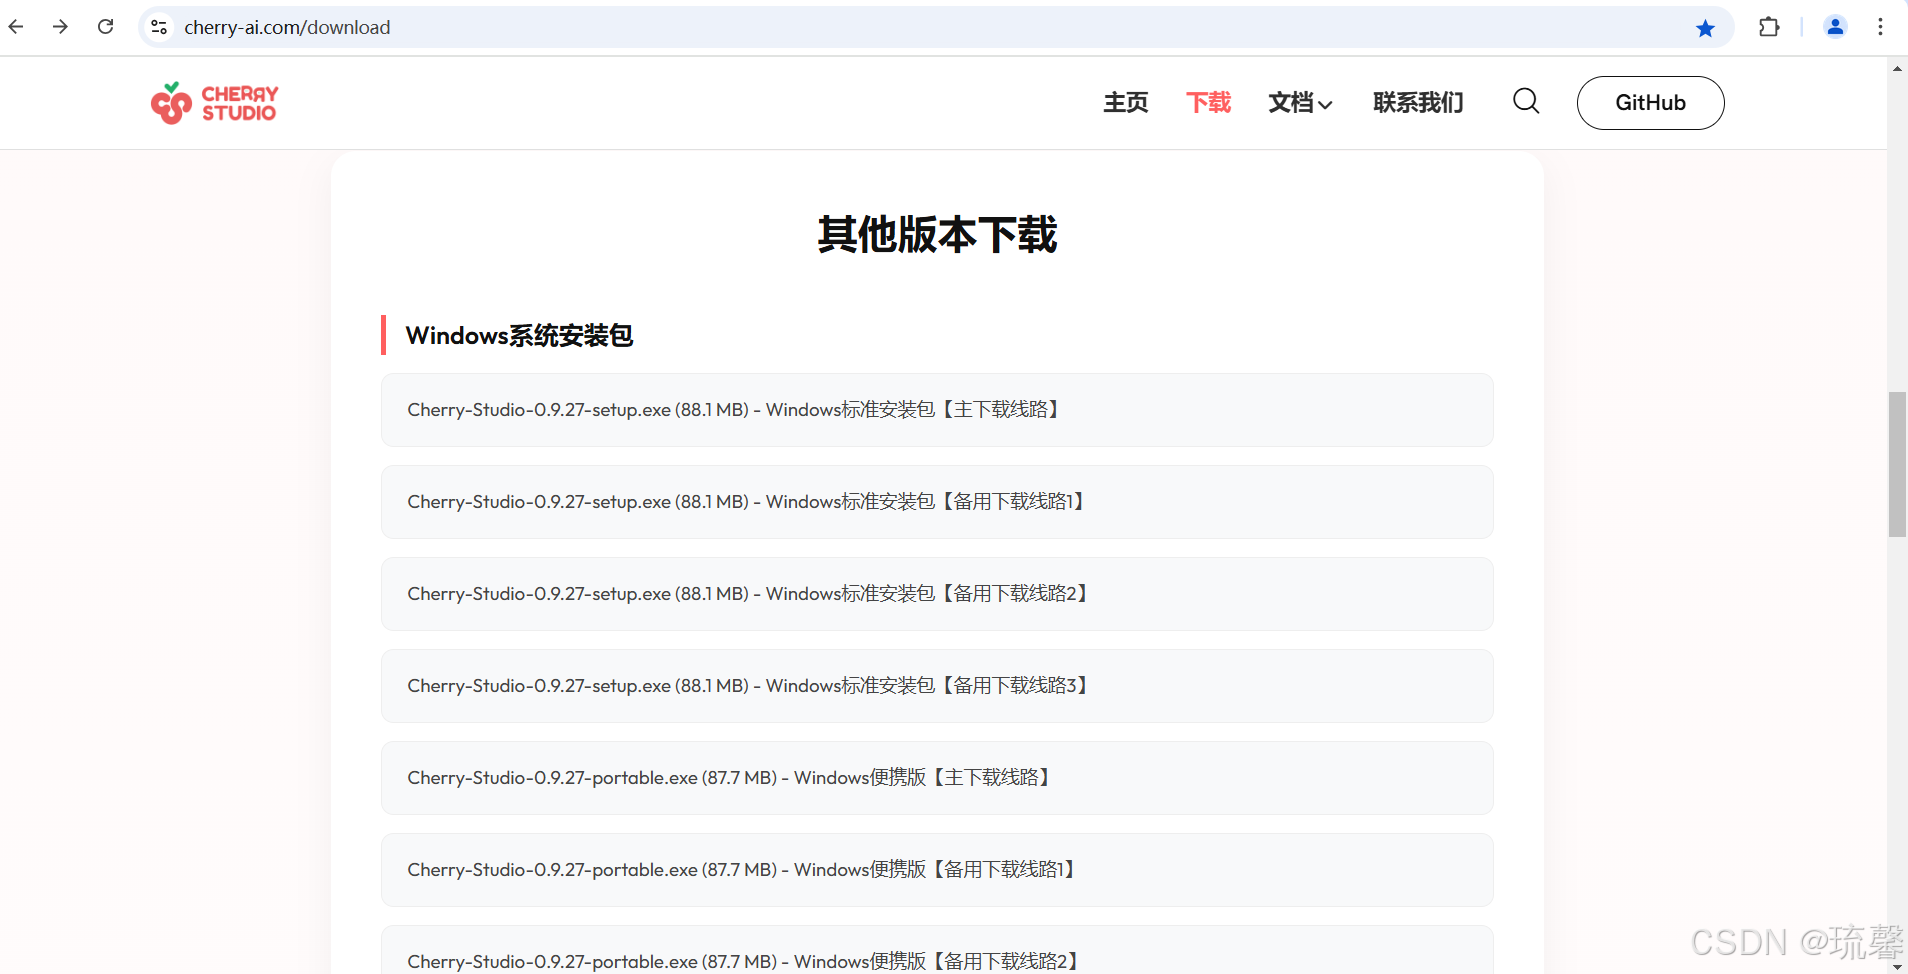This screenshot has width=1908, height=974.
Task: Click the Windows系统安装包 section title
Action: tap(519, 336)
